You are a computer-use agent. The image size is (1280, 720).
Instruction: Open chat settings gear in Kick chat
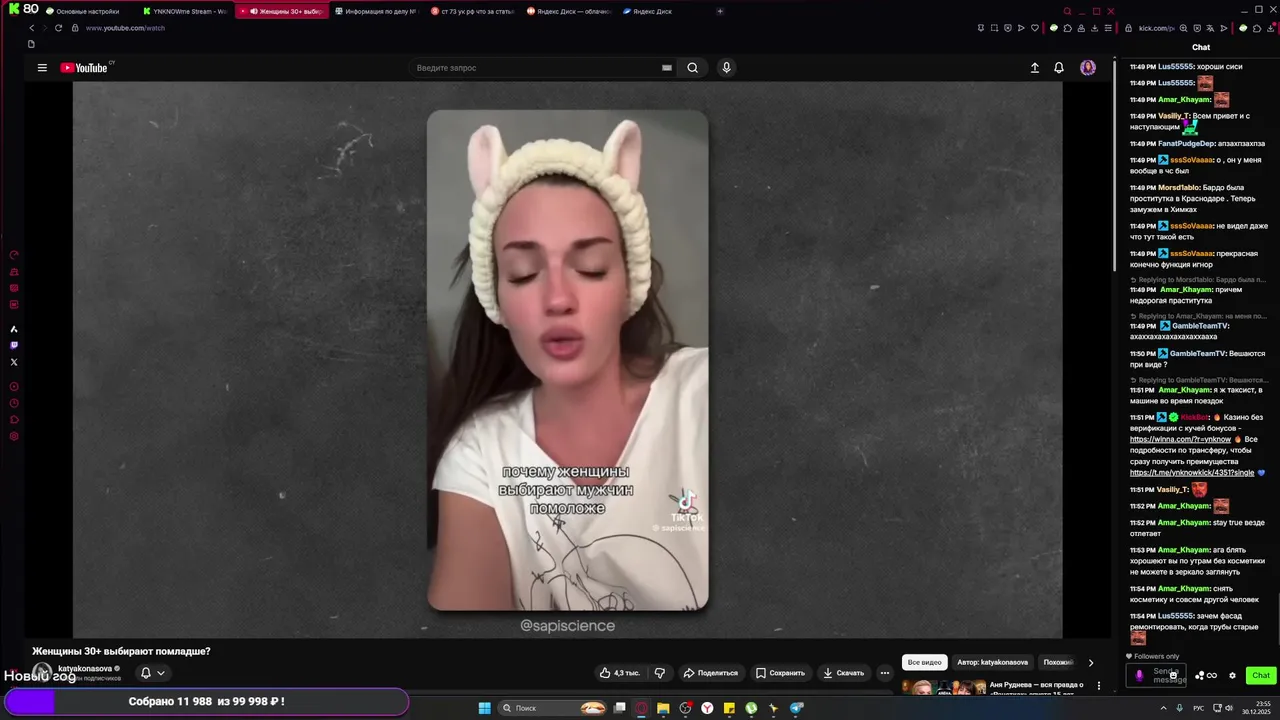click(x=1232, y=675)
